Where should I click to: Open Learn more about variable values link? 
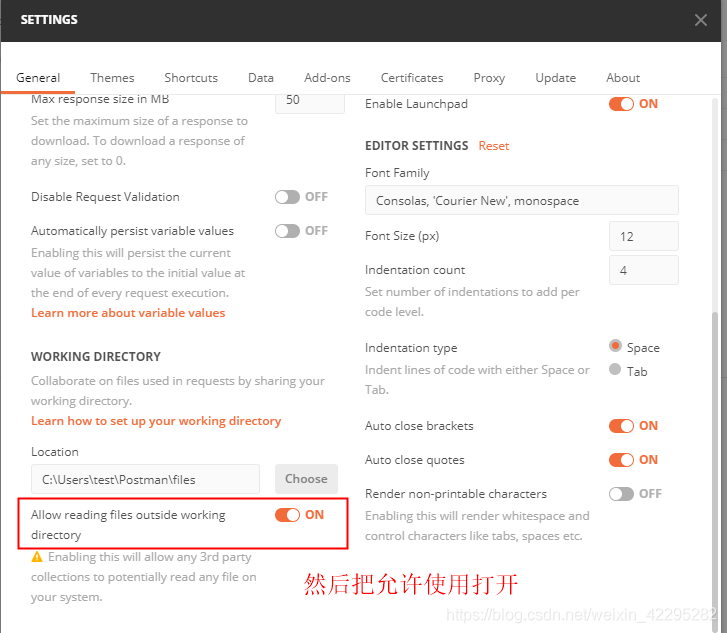(128, 313)
